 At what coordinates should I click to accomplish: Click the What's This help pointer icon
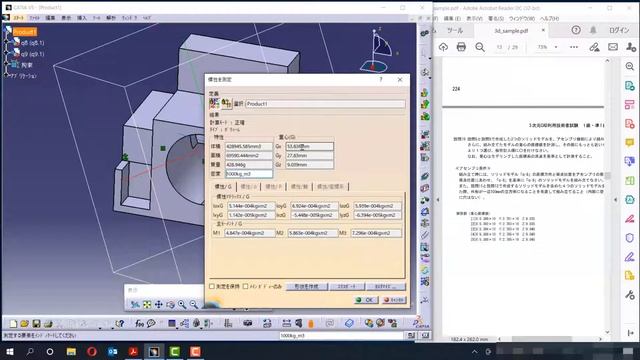click(119, 324)
